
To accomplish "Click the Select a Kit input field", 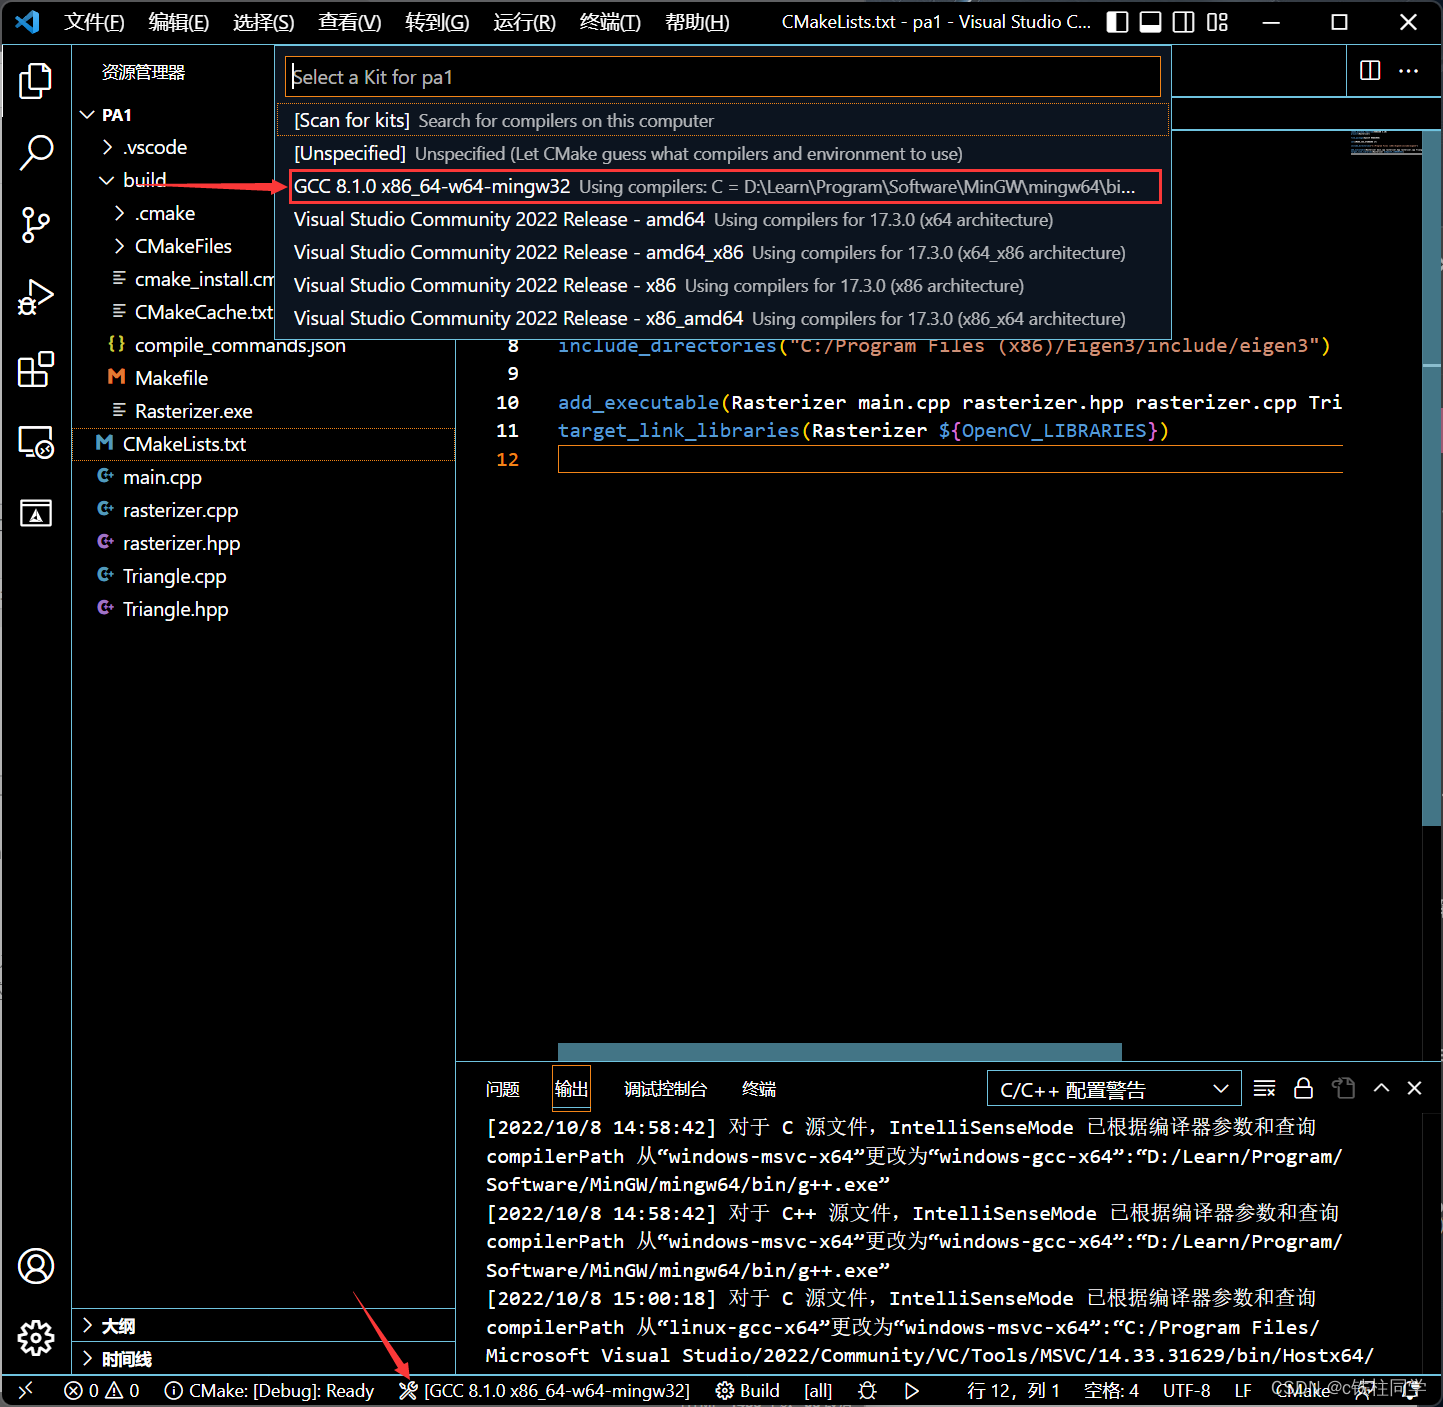I will coord(723,77).
